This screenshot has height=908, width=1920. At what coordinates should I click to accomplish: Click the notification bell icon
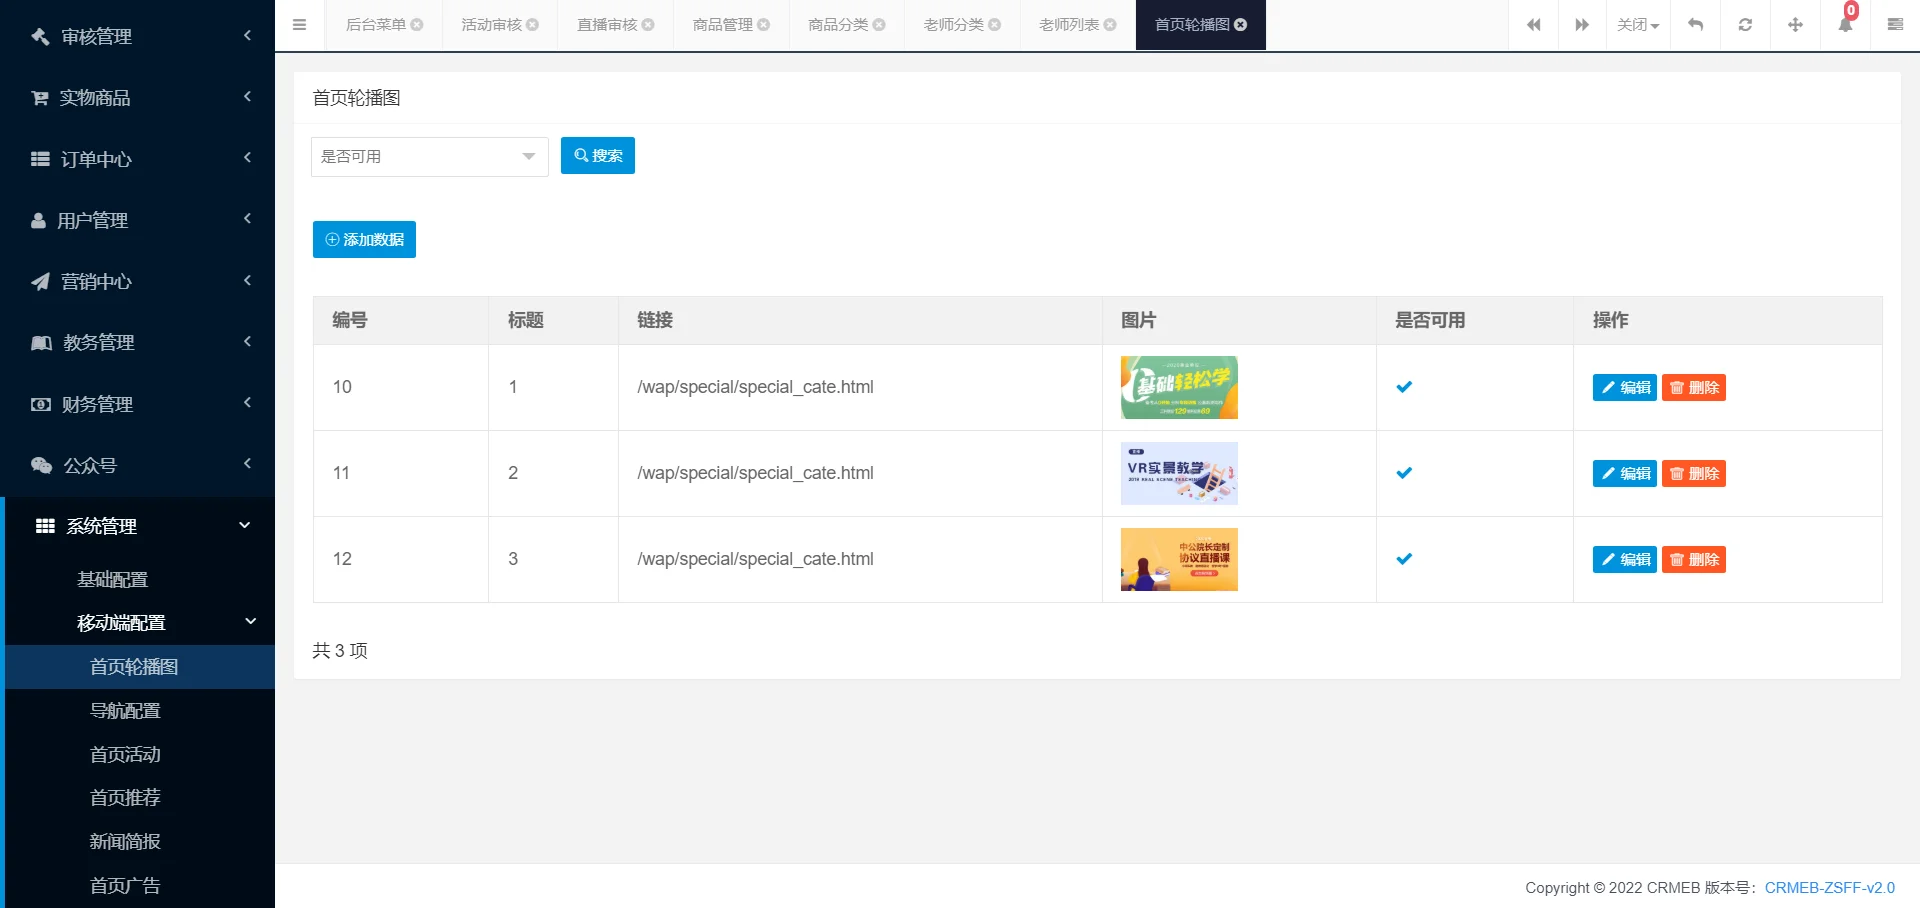1845,24
